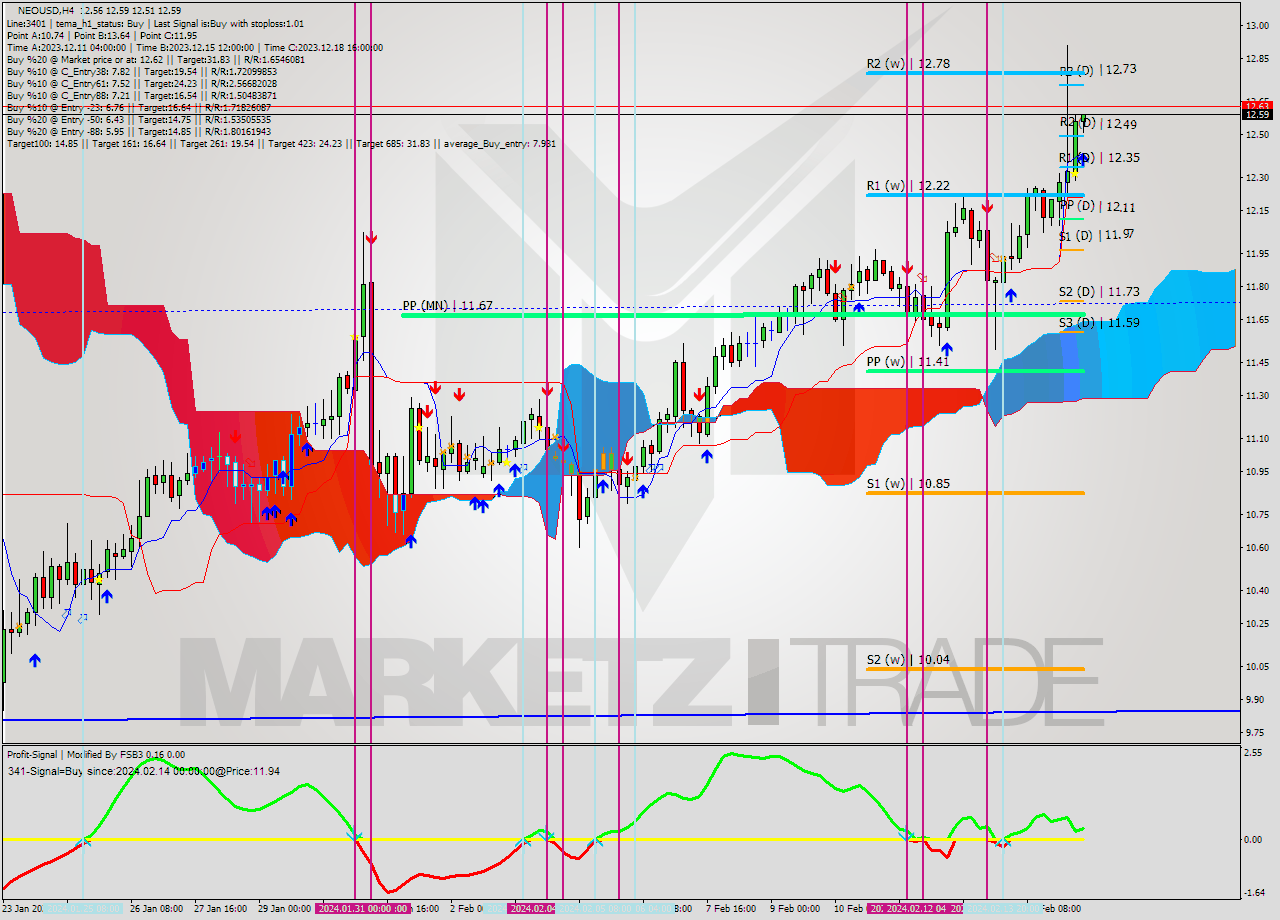The width and height of the screenshot is (1280, 920).
Task: Click the 10.75 price axis value
Action: tap(1257, 514)
